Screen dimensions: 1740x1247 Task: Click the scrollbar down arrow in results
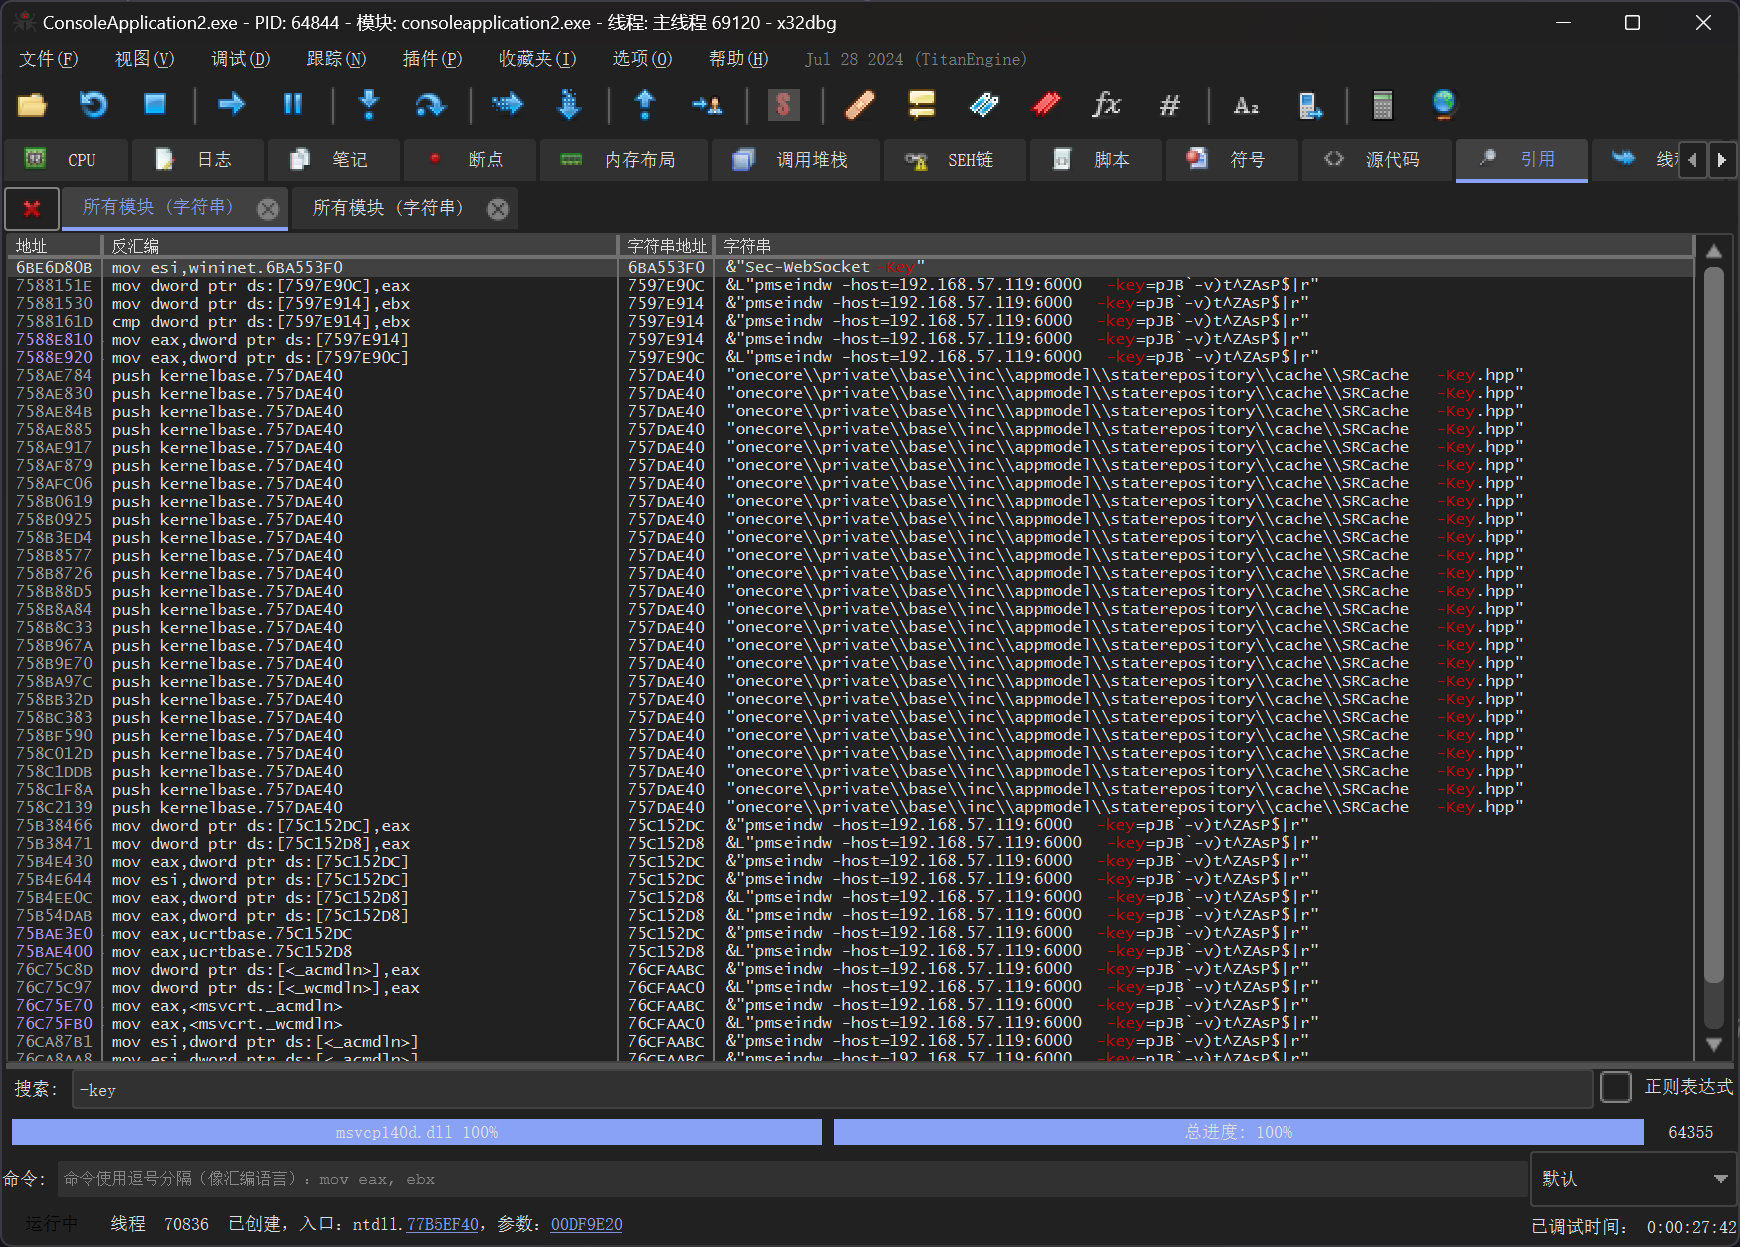click(x=1713, y=1044)
